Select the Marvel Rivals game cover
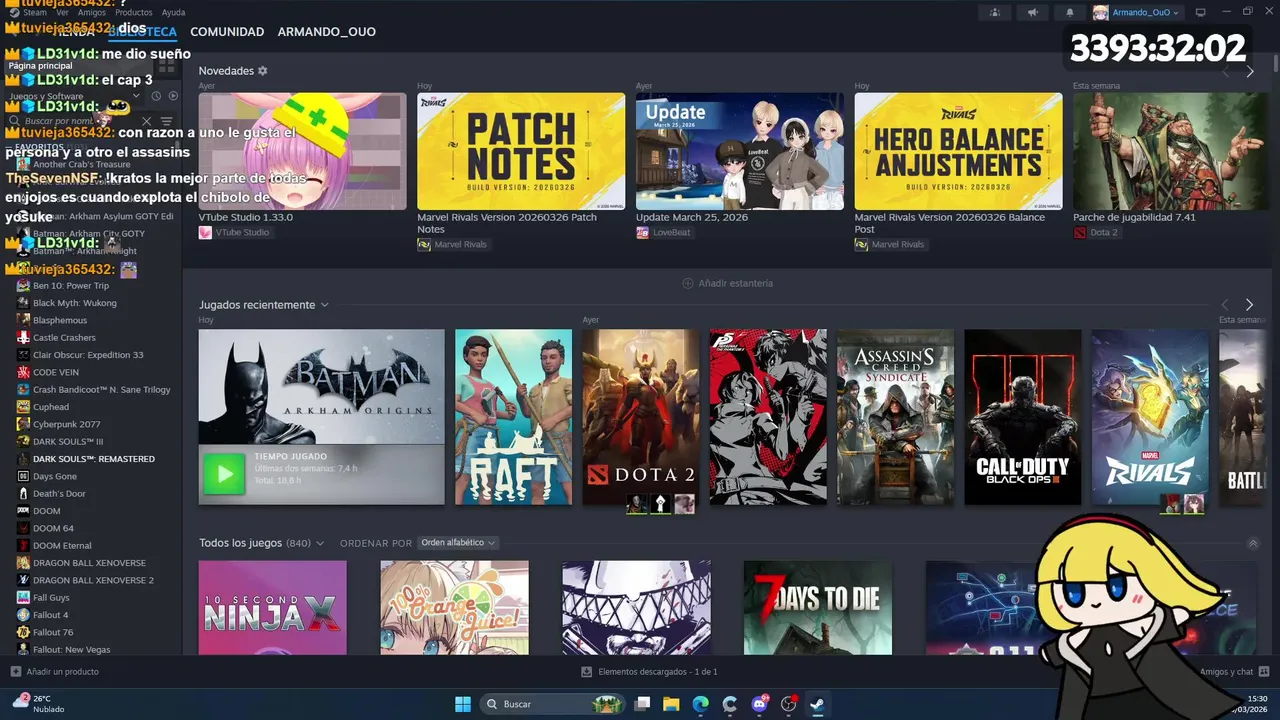Image resolution: width=1280 pixels, height=720 pixels. (x=1150, y=417)
